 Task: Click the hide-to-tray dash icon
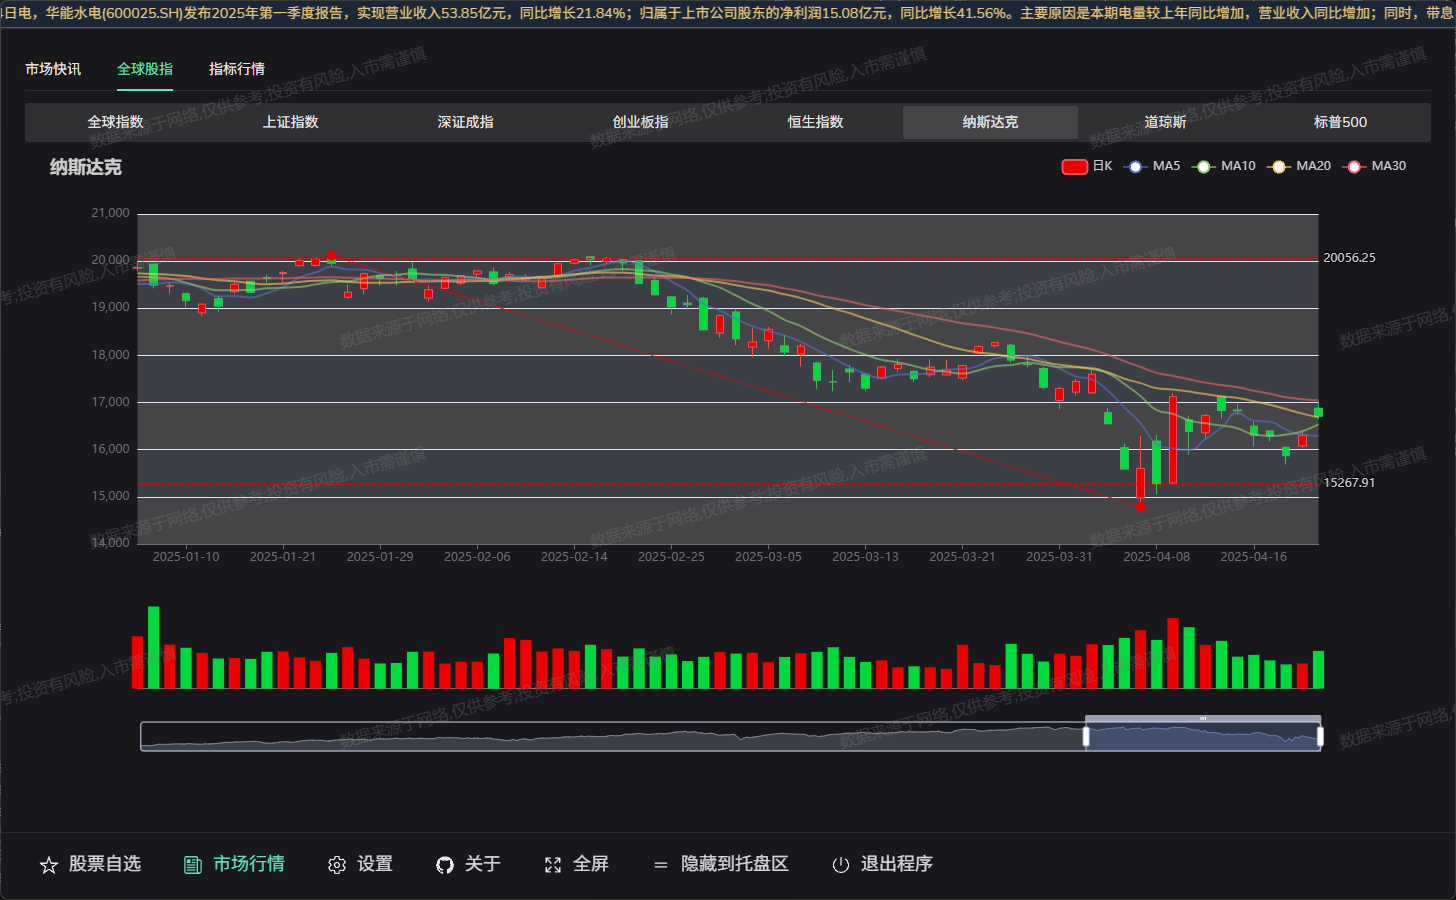point(661,865)
